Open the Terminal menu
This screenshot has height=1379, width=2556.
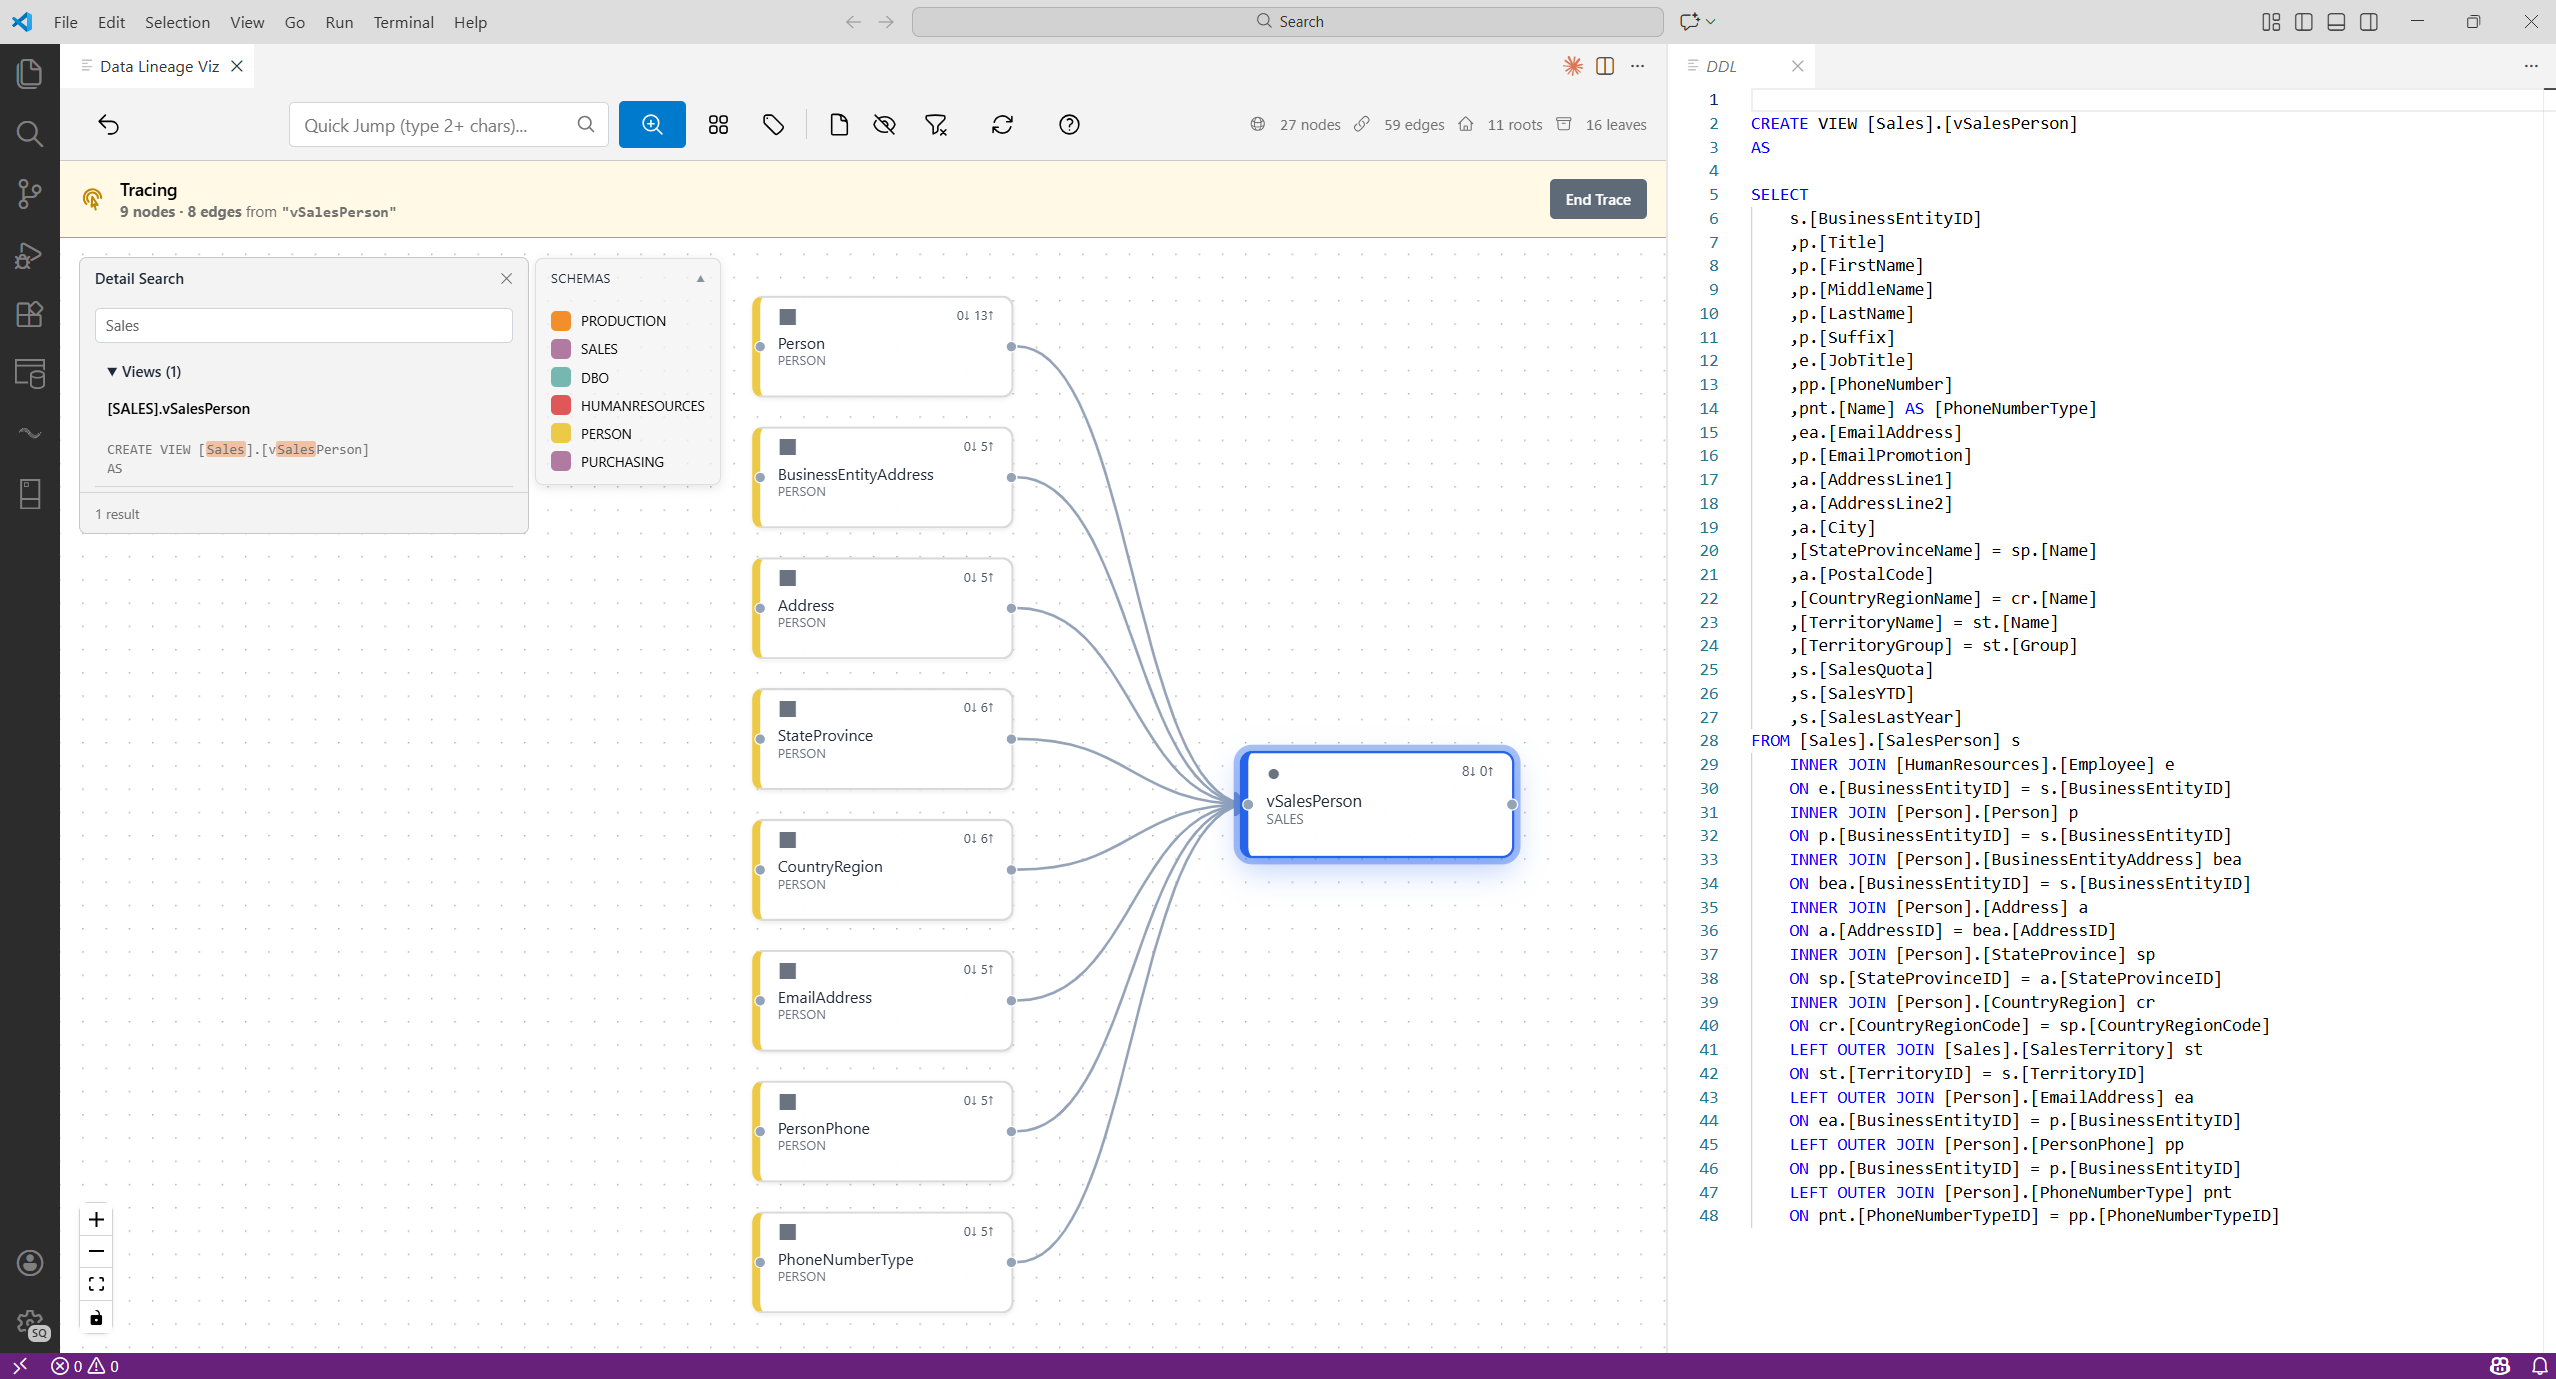[x=403, y=22]
